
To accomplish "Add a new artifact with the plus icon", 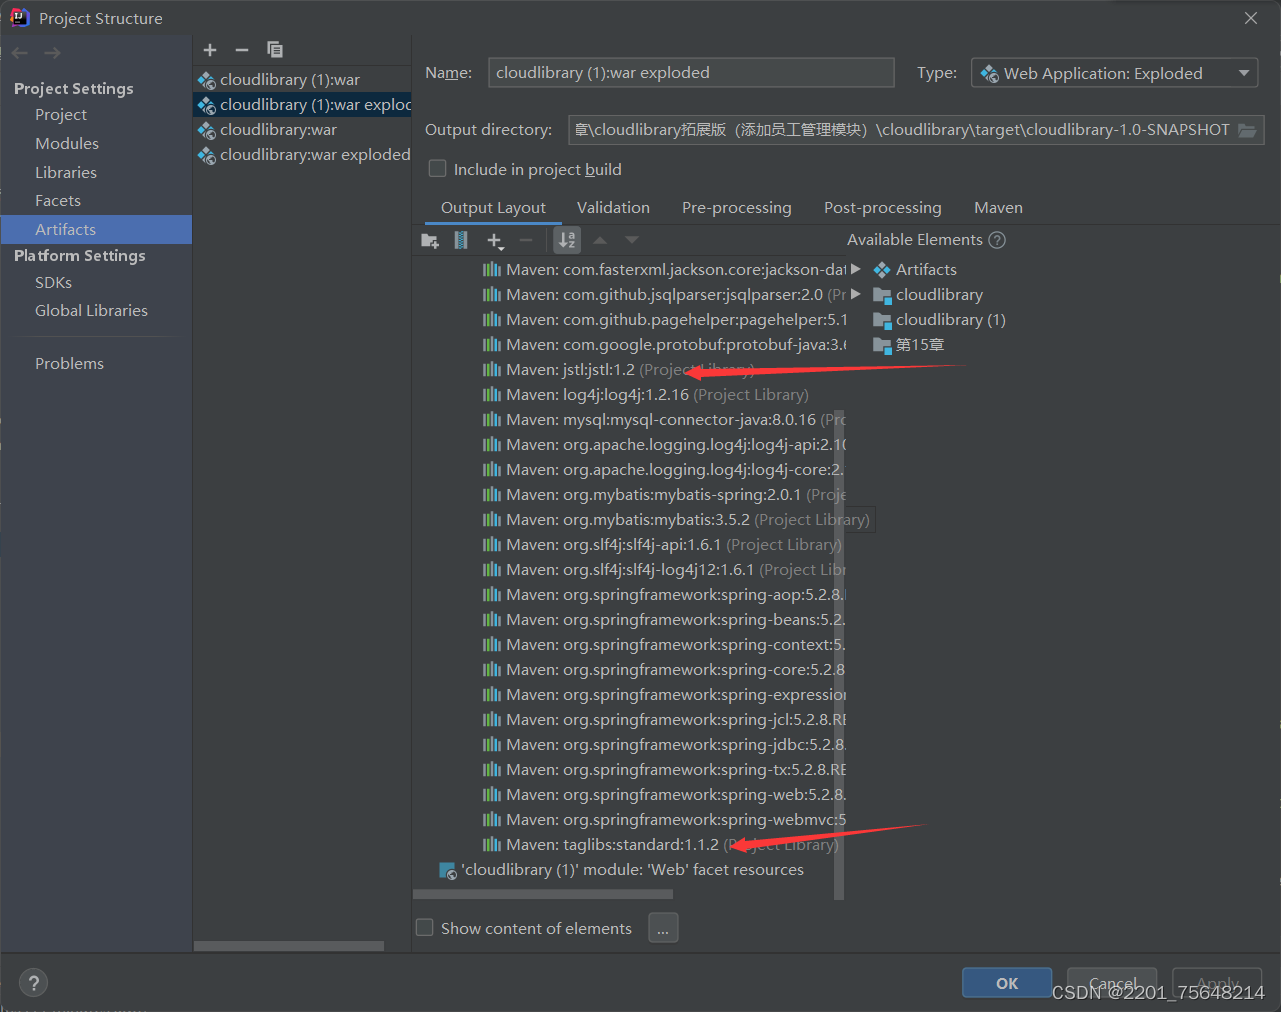I will (210, 50).
